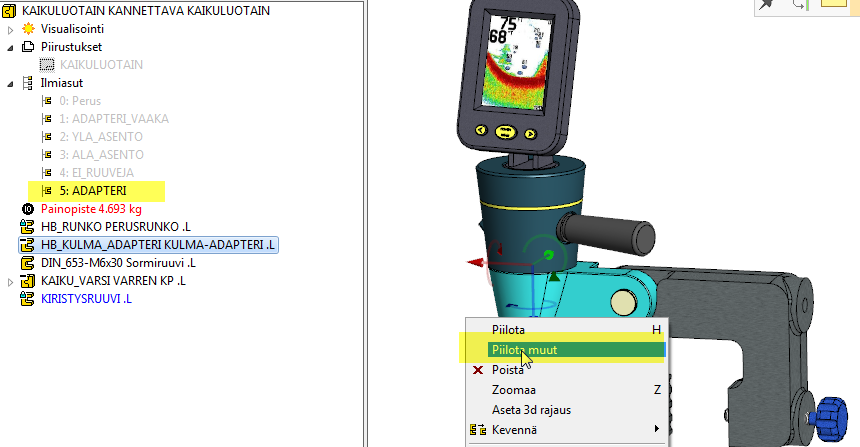The height and width of the screenshot is (447, 860).
Task: Select the DIN_653-M6x30 Sormiruuvi .L row
Action: [x=118, y=263]
